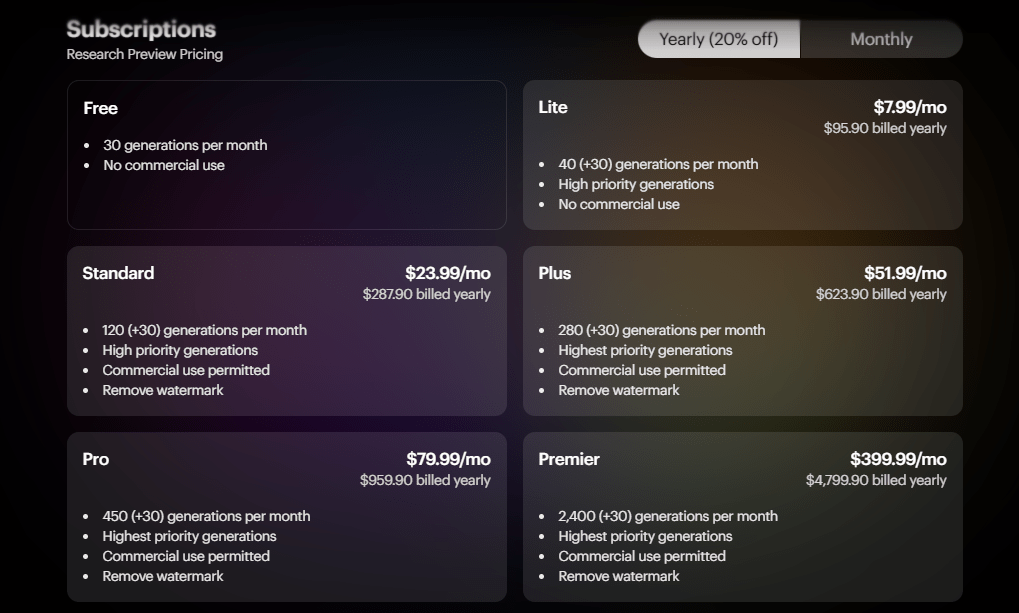Click the $399.99/mo Premier price
This screenshot has width=1019, height=613.
tap(898, 459)
